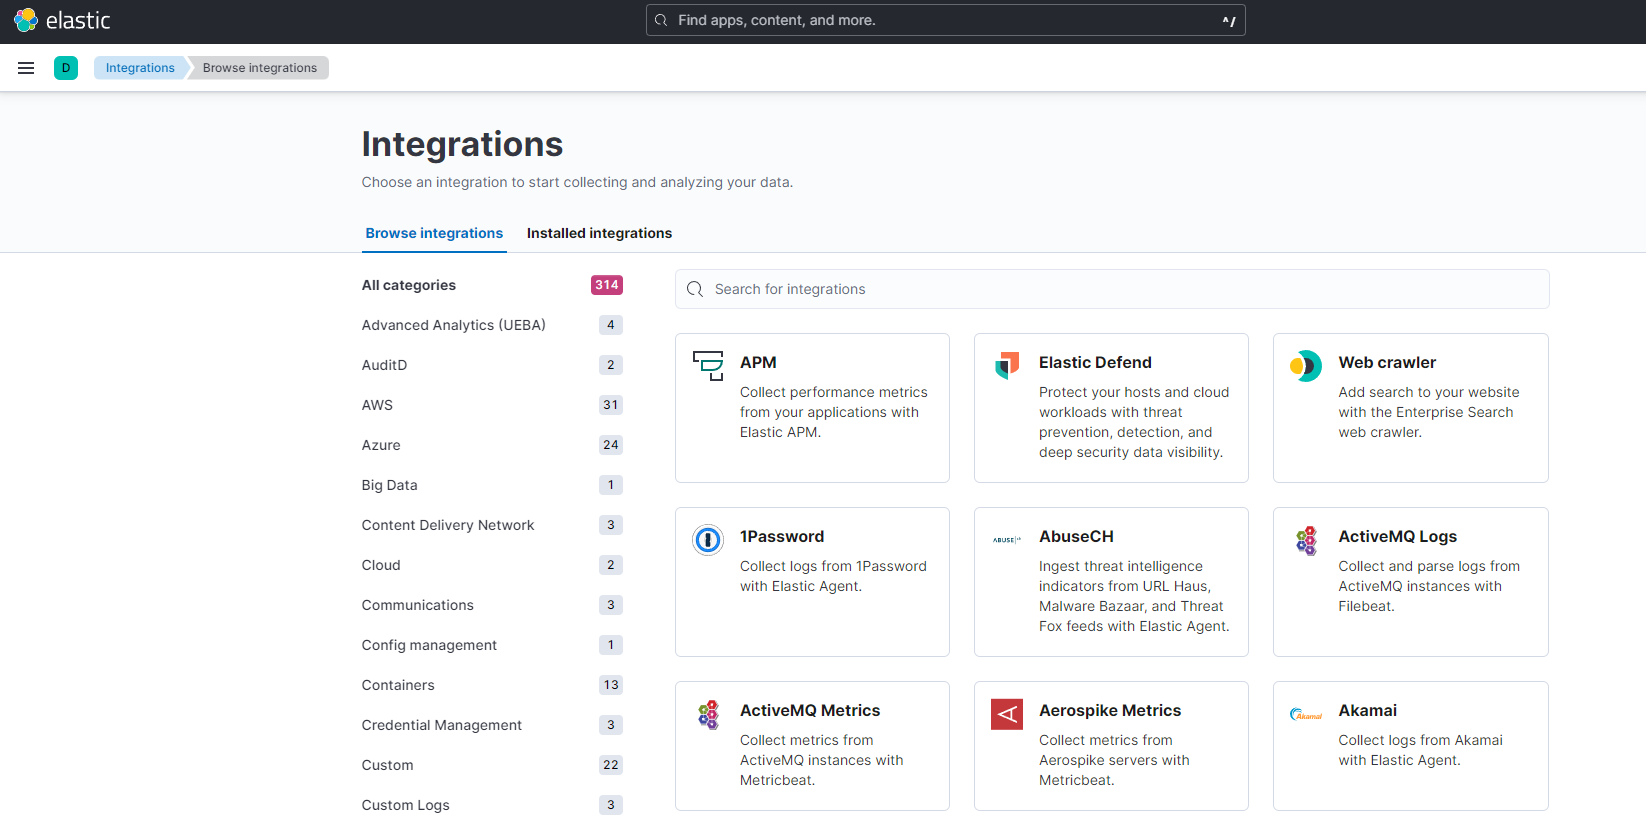Focus the Find apps, content search bar
This screenshot has width=1646, height=824.
pos(946,20)
